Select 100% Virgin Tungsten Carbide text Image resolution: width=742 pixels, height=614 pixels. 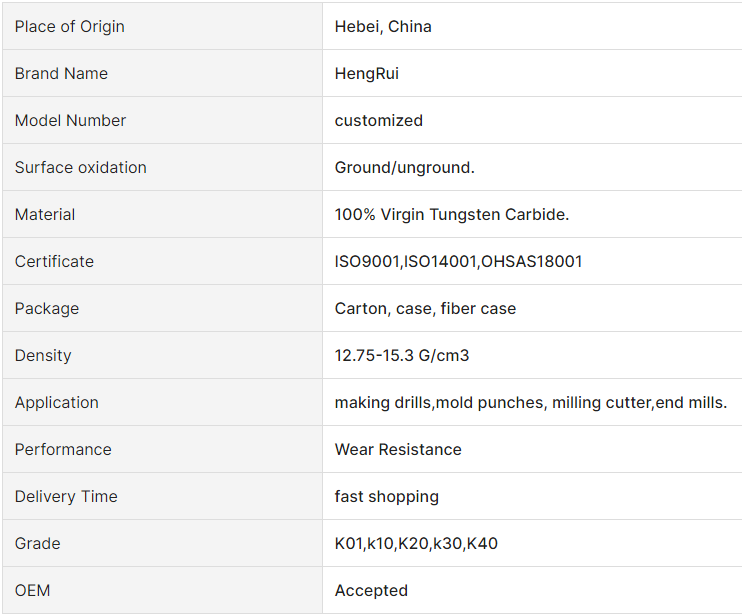(451, 215)
